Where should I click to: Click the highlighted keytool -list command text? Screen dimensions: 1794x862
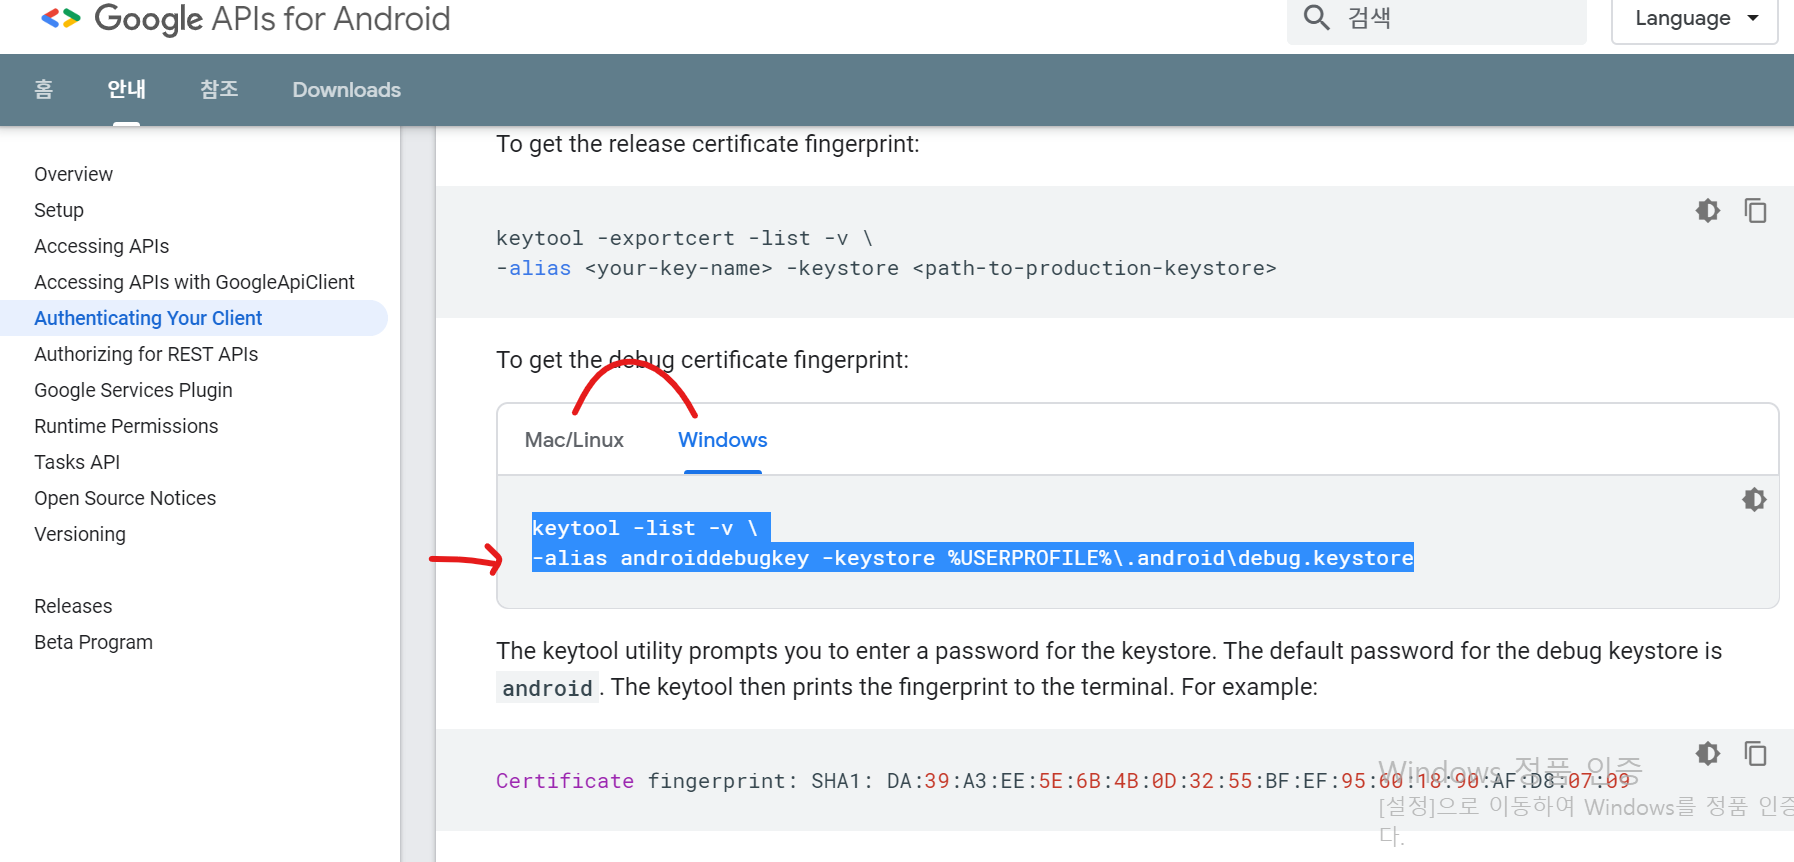972,543
